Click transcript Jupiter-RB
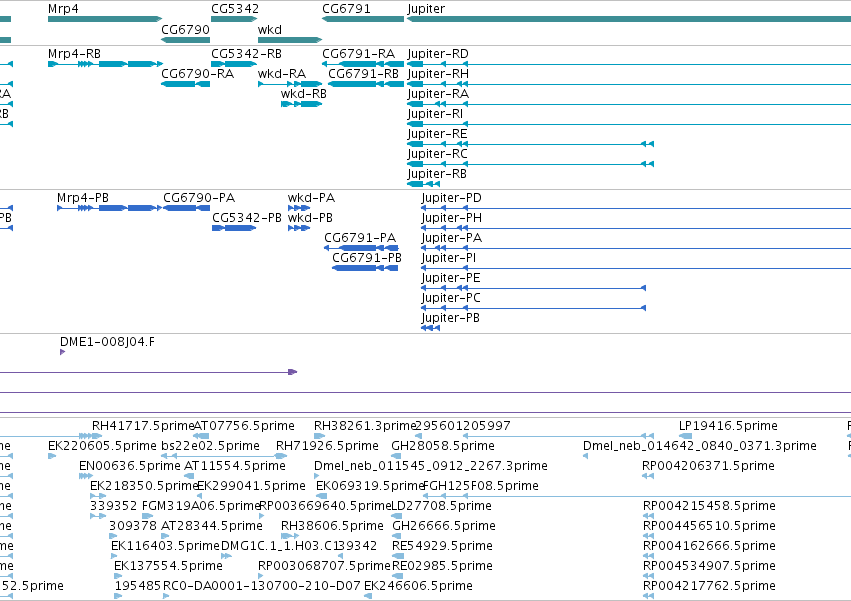 (x=437, y=174)
